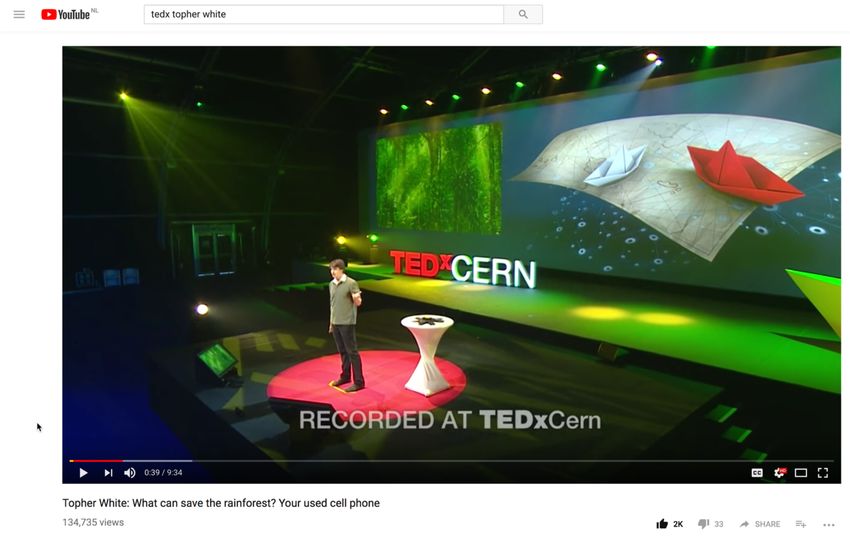Enter full screen mode
The height and width of the screenshot is (538, 850).
[823, 473]
